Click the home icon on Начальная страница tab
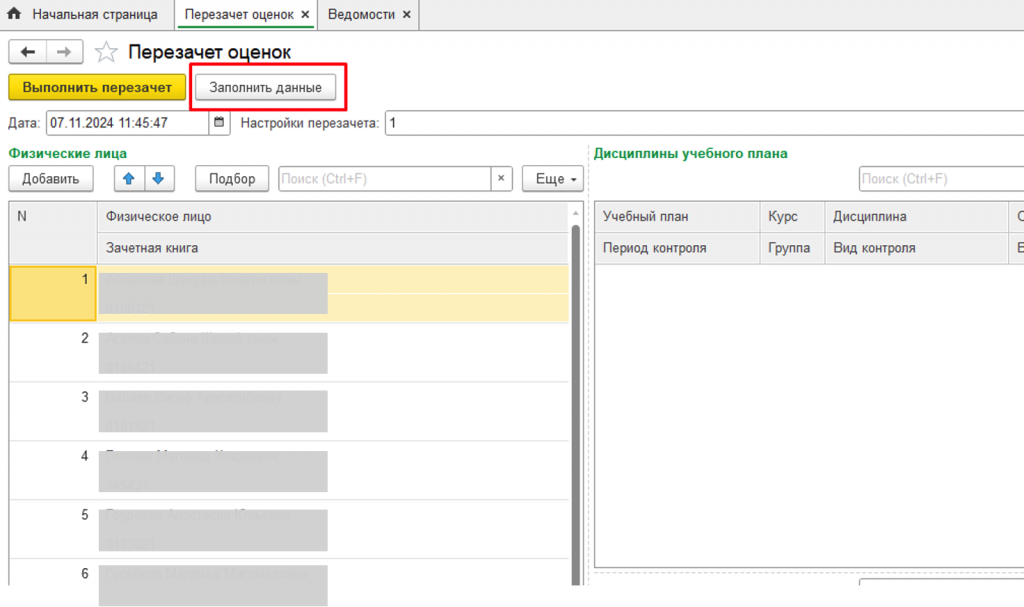This screenshot has height=607, width=1024. 14,15
